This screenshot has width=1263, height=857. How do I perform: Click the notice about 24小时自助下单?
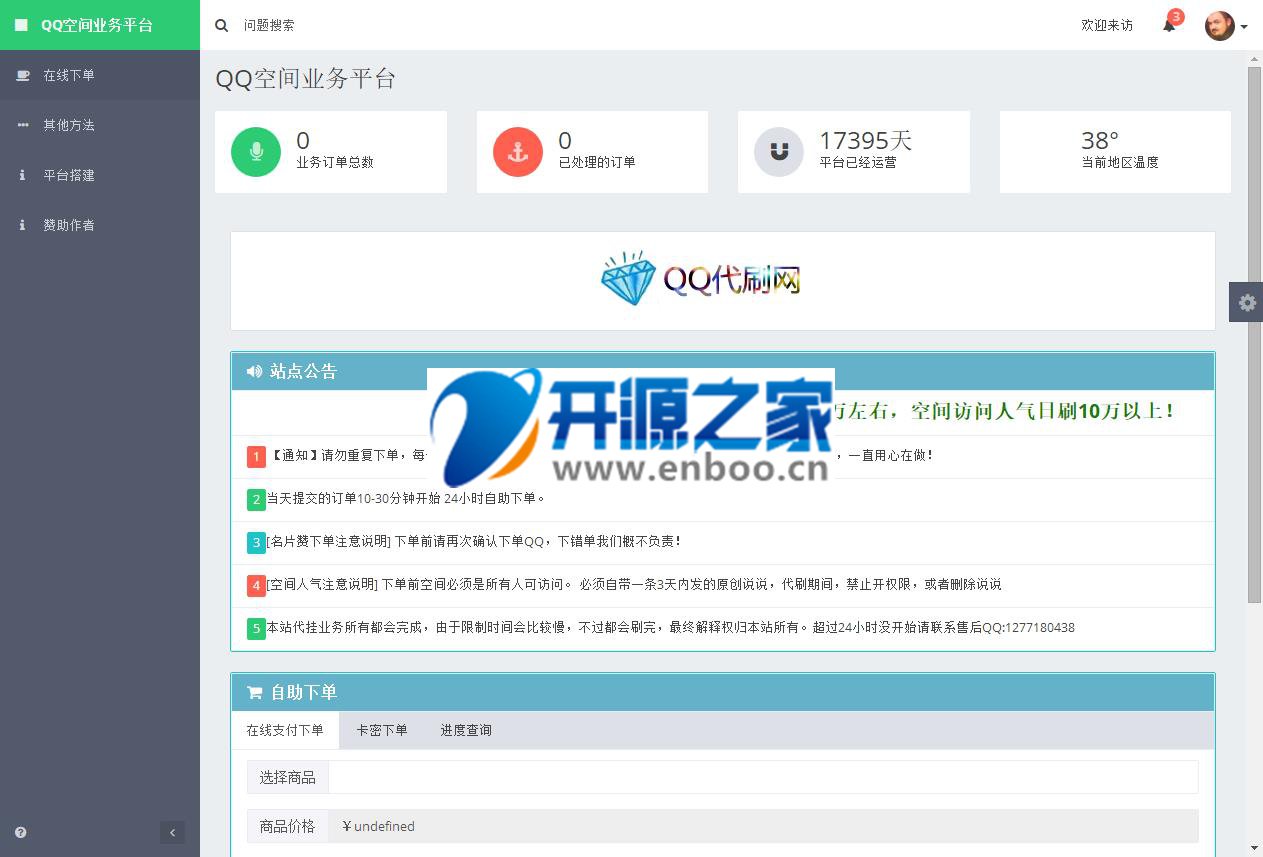pyautogui.click(x=406, y=498)
